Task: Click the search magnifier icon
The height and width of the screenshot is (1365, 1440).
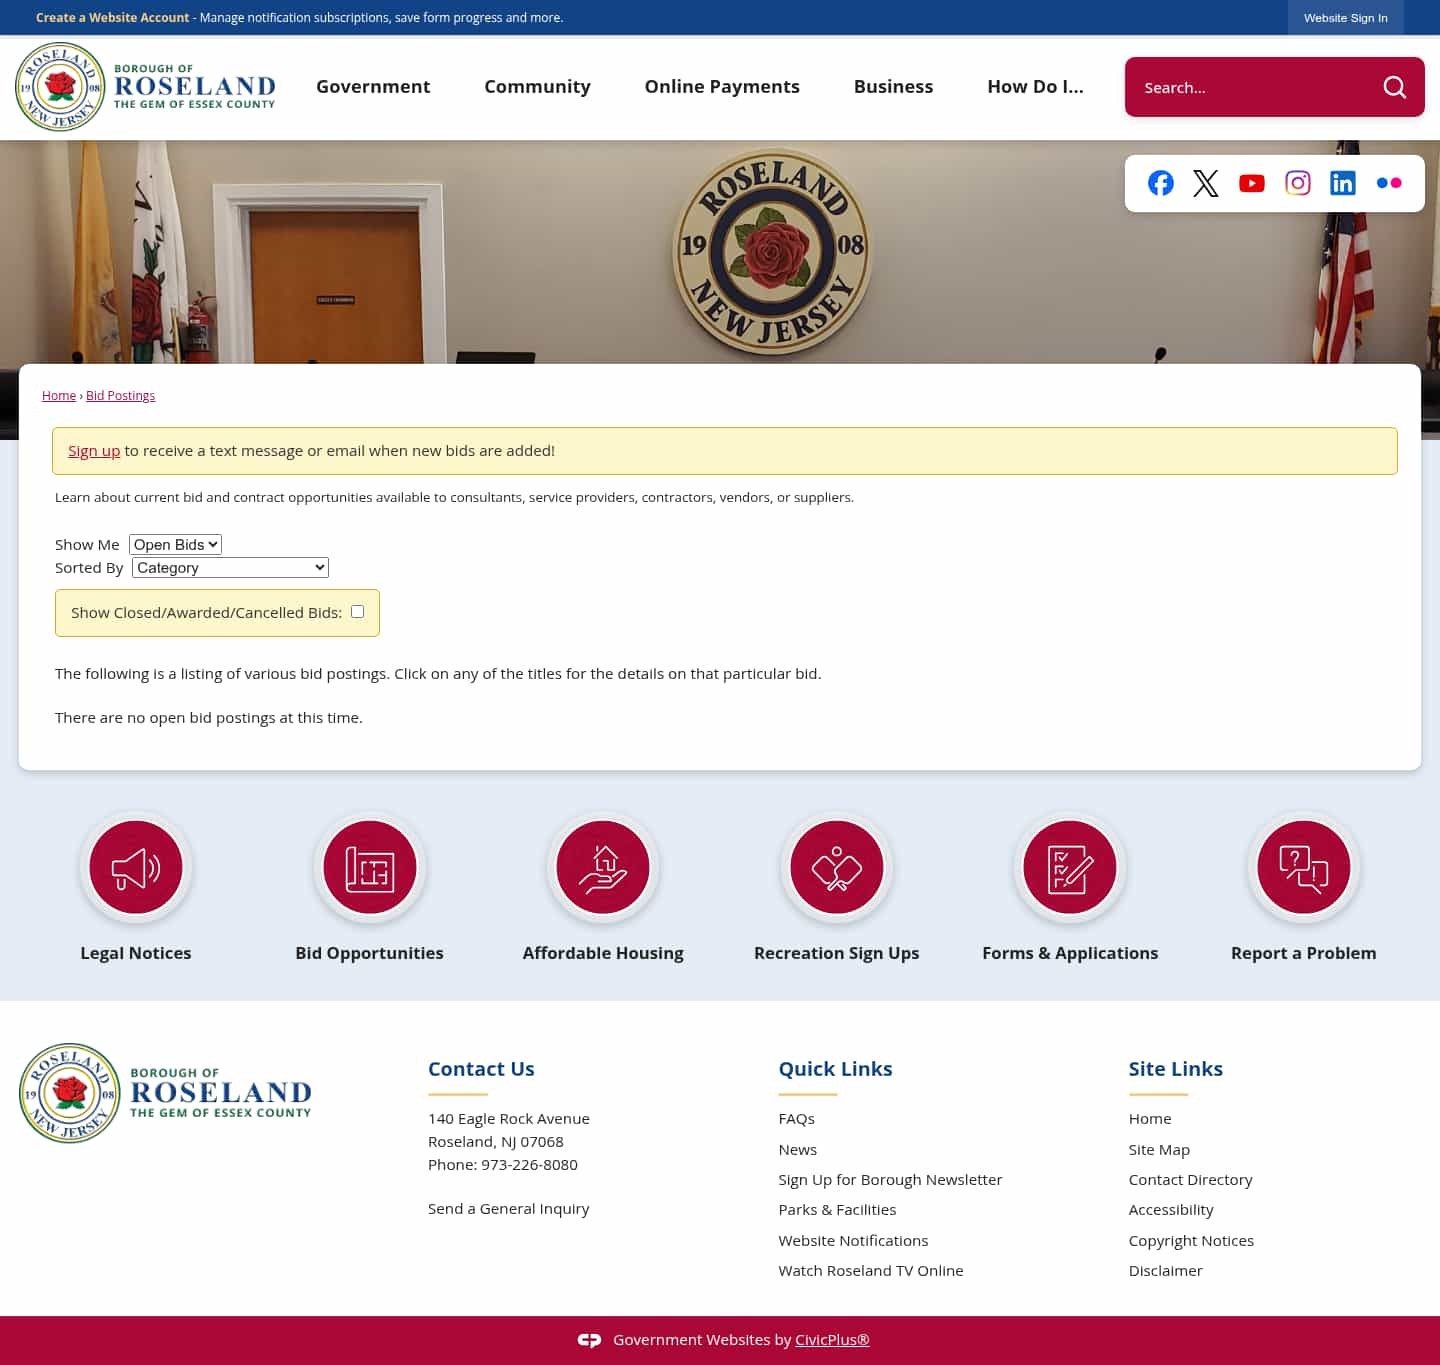Action: click(1394, 87)
